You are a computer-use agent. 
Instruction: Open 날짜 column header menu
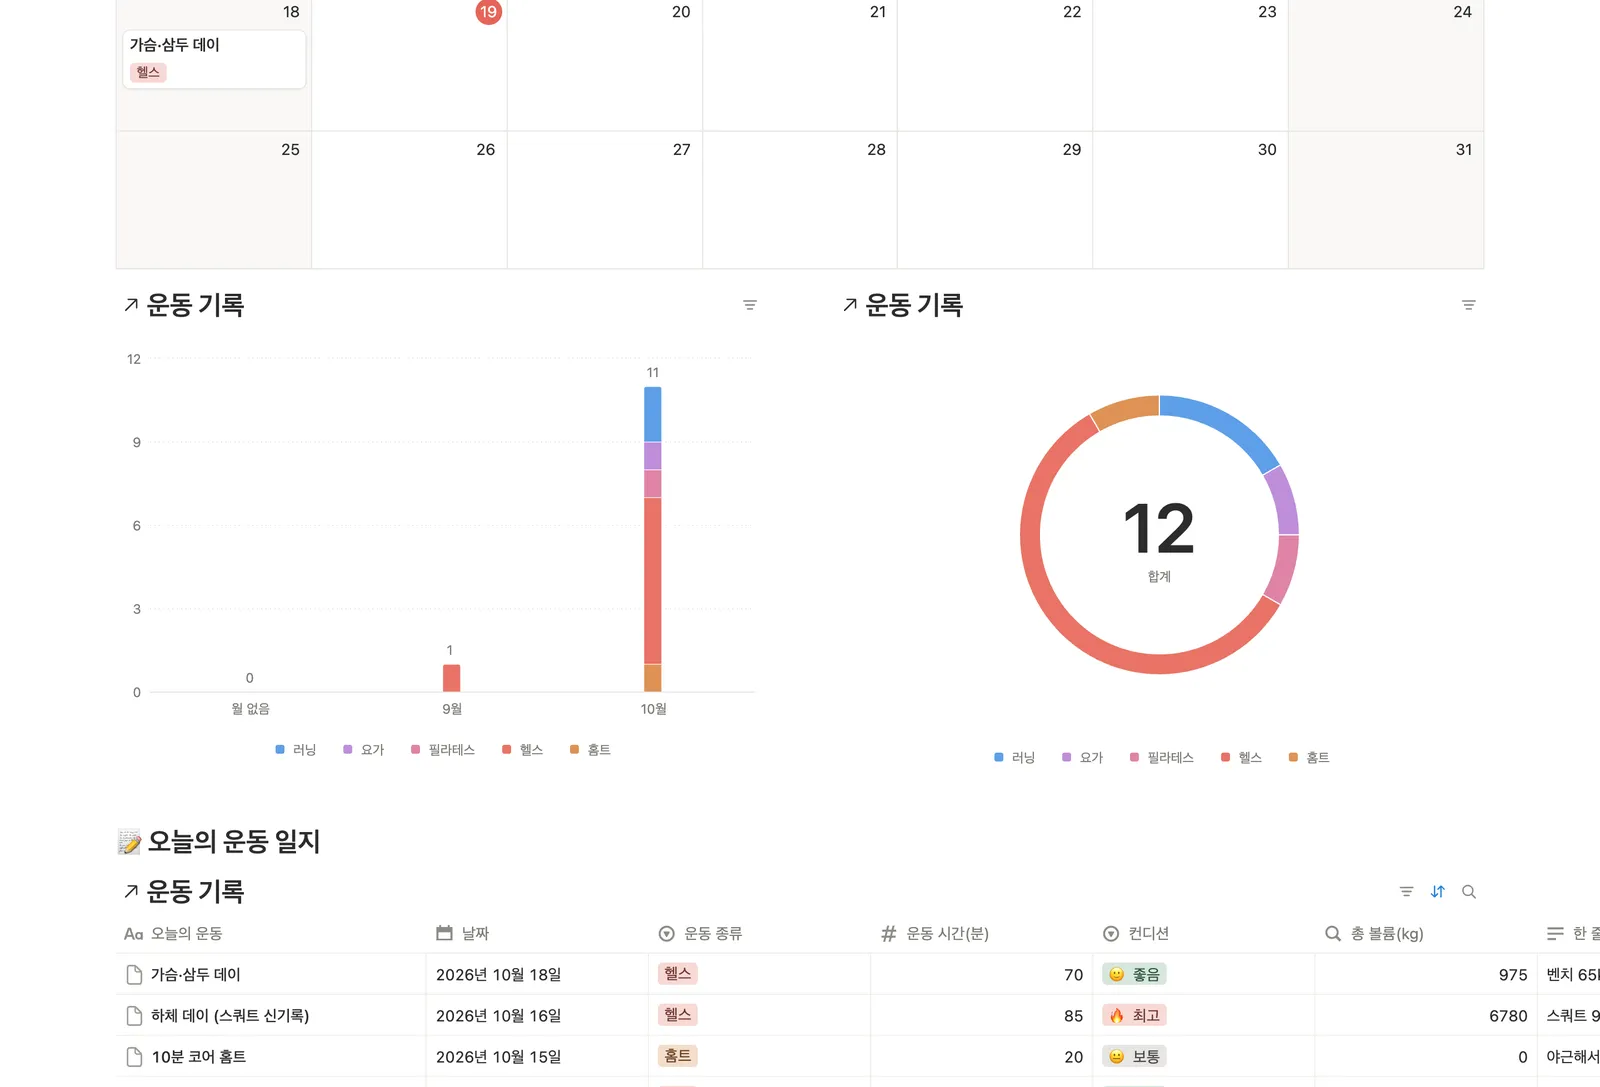537,934
